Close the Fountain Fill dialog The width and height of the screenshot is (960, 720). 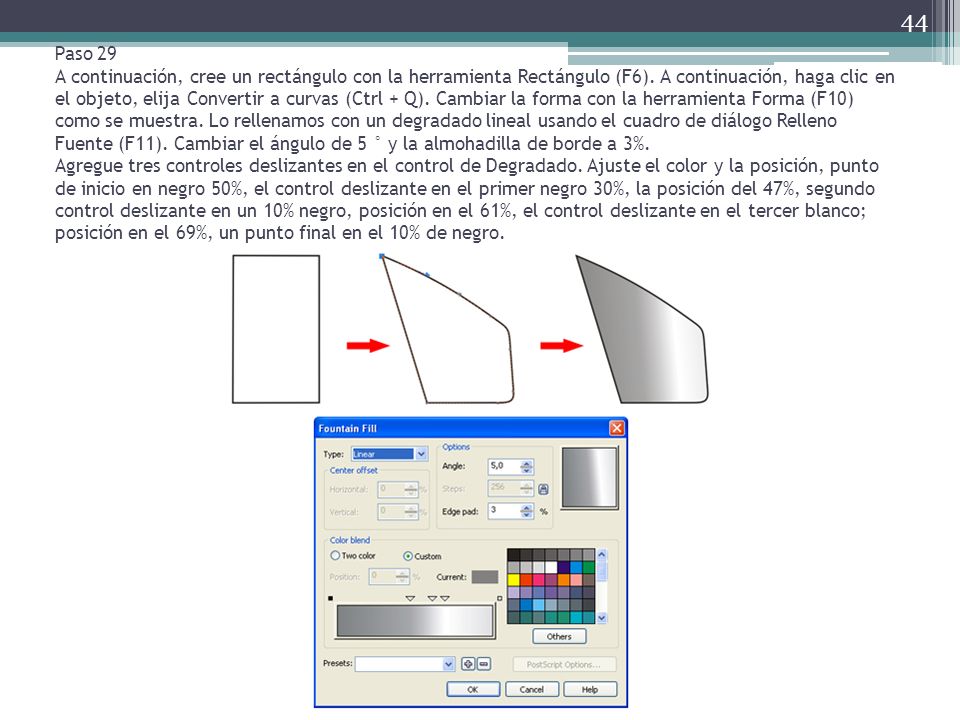(x=617, y=428)
